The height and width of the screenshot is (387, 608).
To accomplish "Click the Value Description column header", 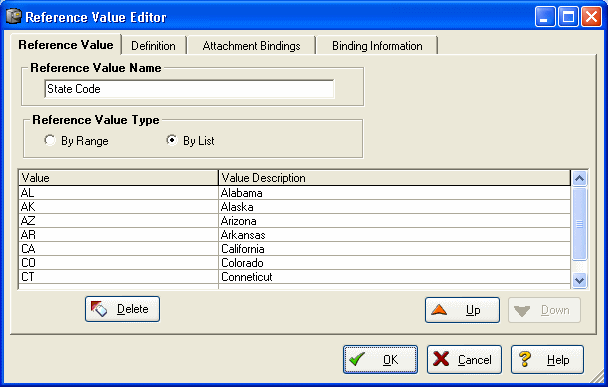I will pyautogui.click(x=394, y=178).
